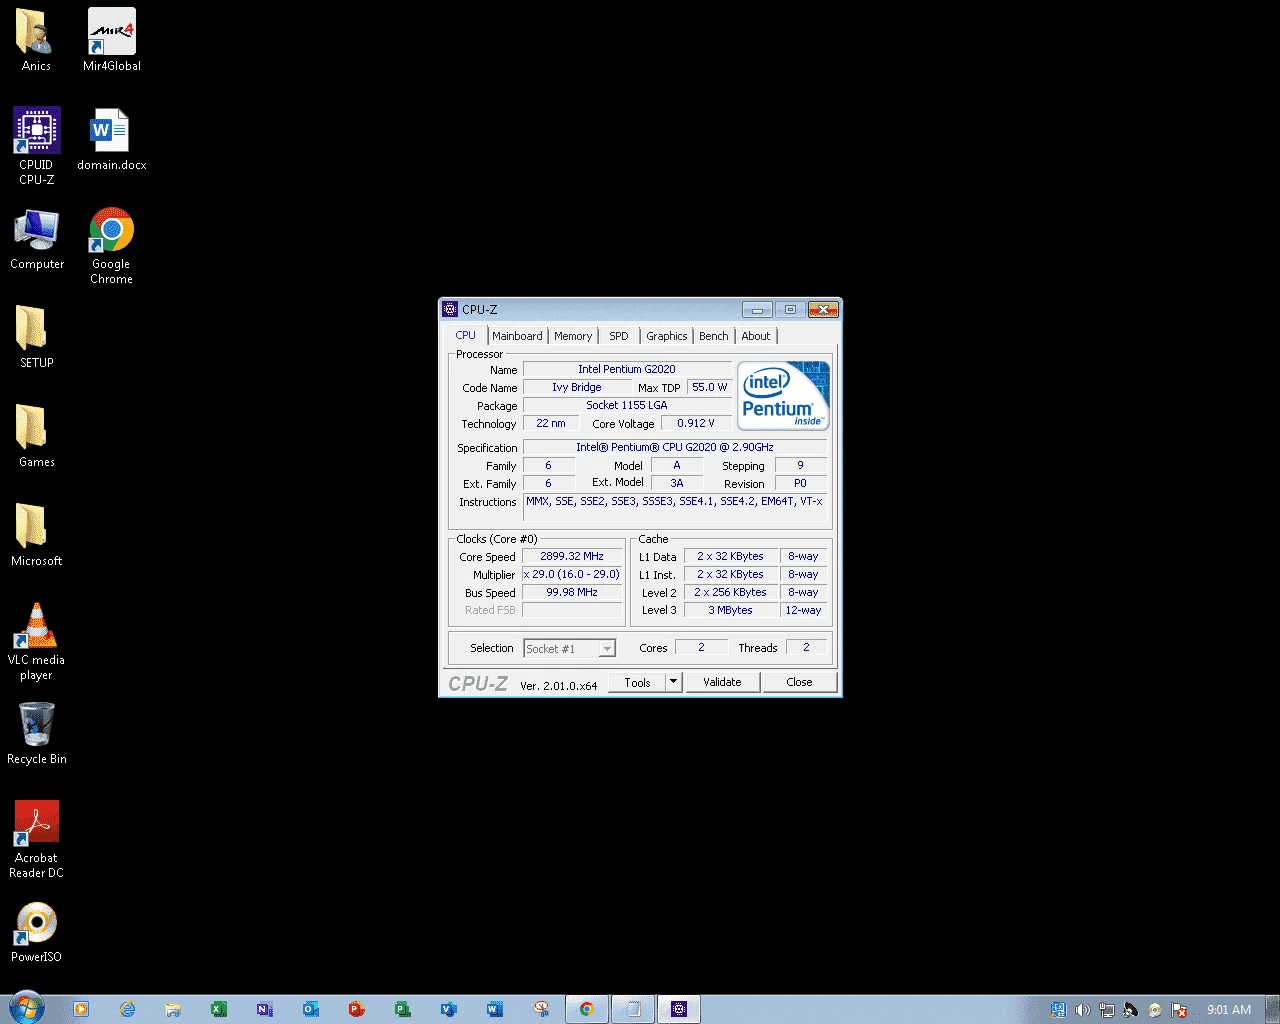The width and height of the screenshot is (1280, 1024).
Task: Open Windows Explorer from the taskbar
Action: [173, 1009]
